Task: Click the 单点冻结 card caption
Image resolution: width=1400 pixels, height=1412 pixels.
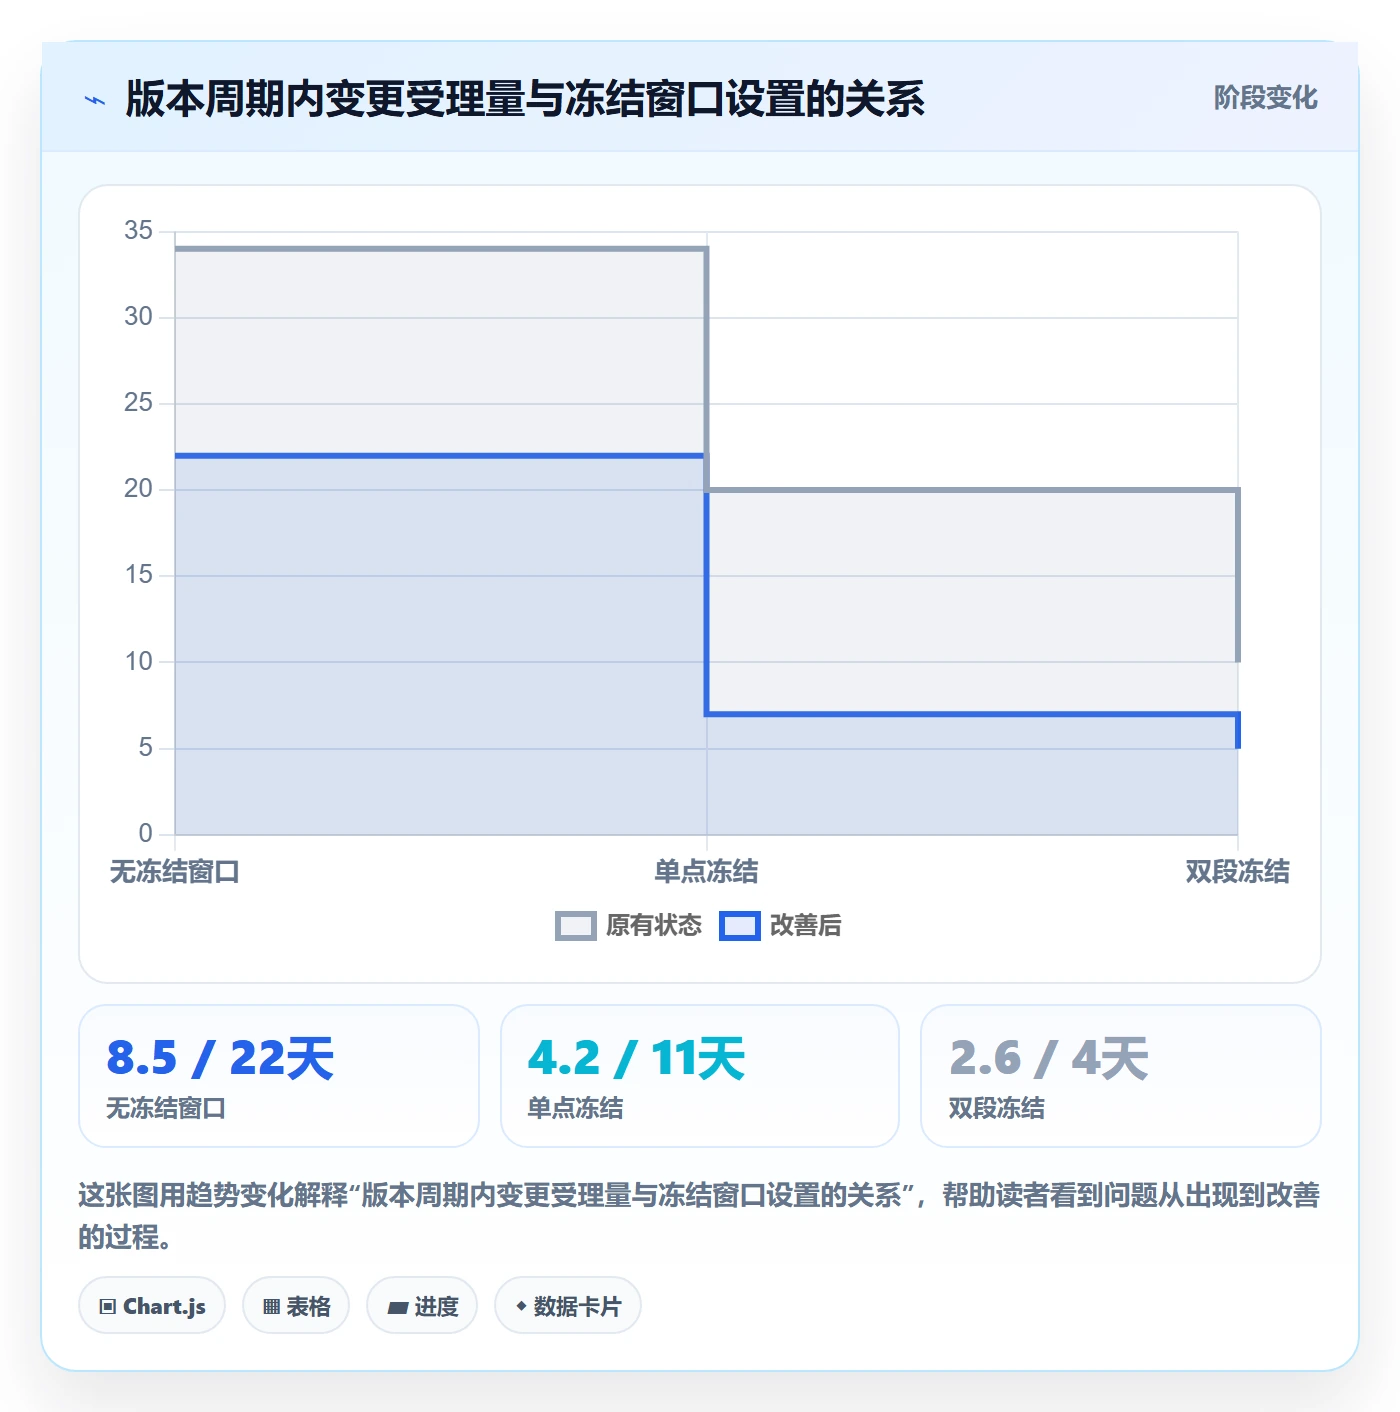Action: click(575, 1108)
